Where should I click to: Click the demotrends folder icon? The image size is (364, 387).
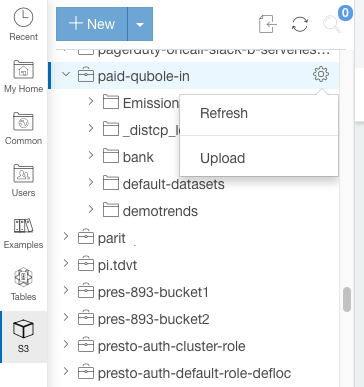click(x=111, y=210)
